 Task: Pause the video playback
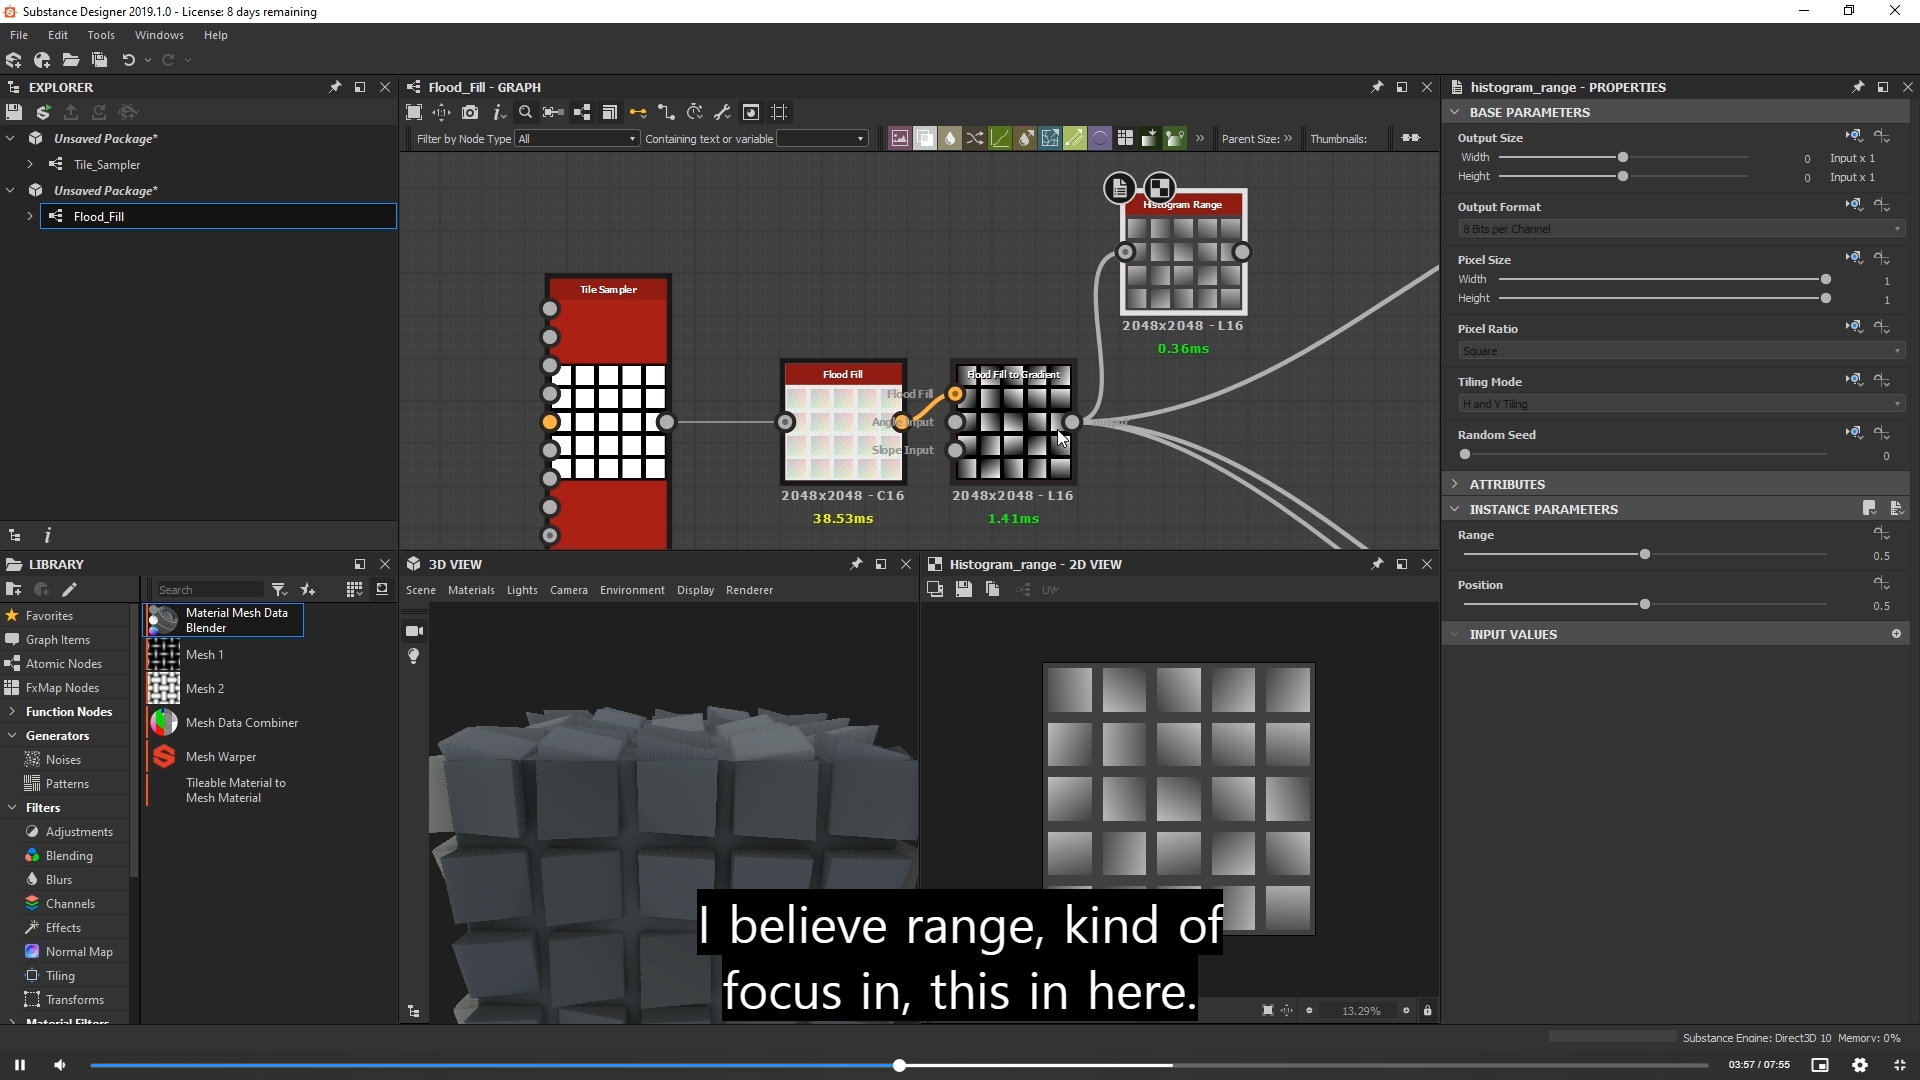[19, 1065]
